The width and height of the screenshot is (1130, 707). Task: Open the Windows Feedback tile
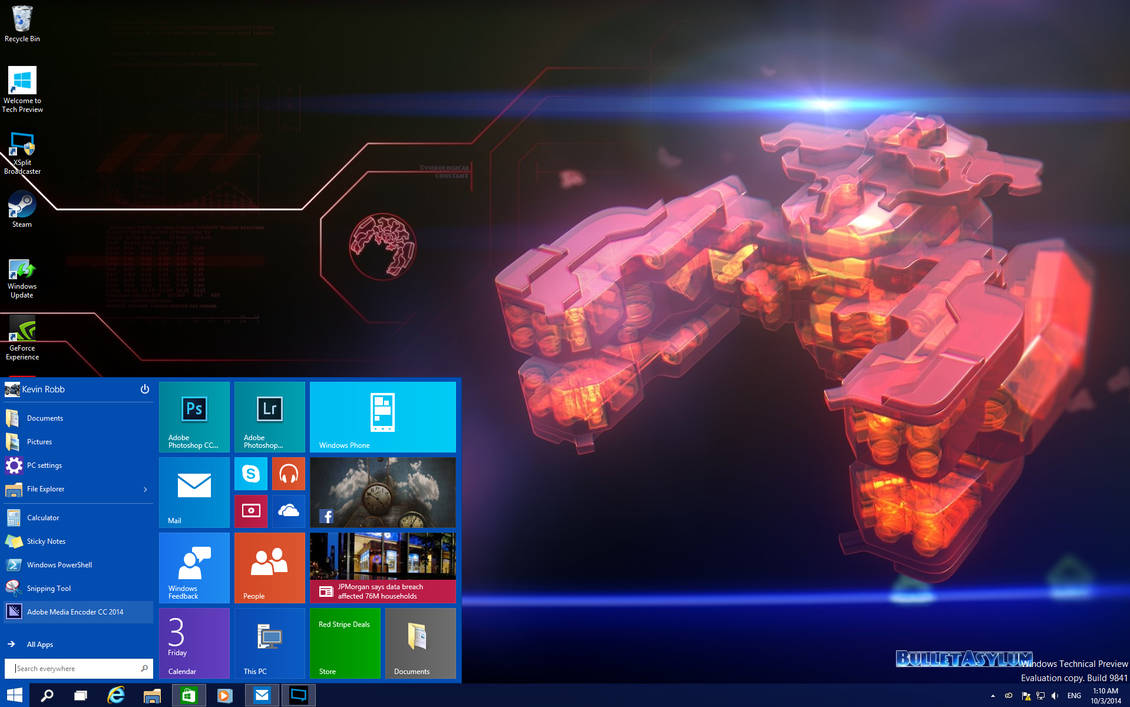coord(193,567)
